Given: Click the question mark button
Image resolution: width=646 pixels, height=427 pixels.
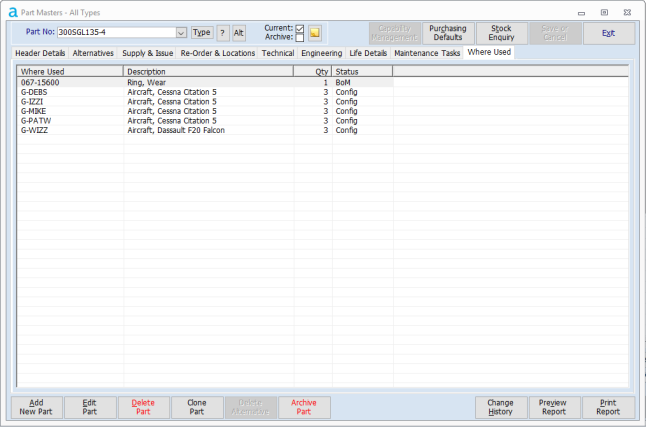Looking at the screenshot, I should 223,33.
